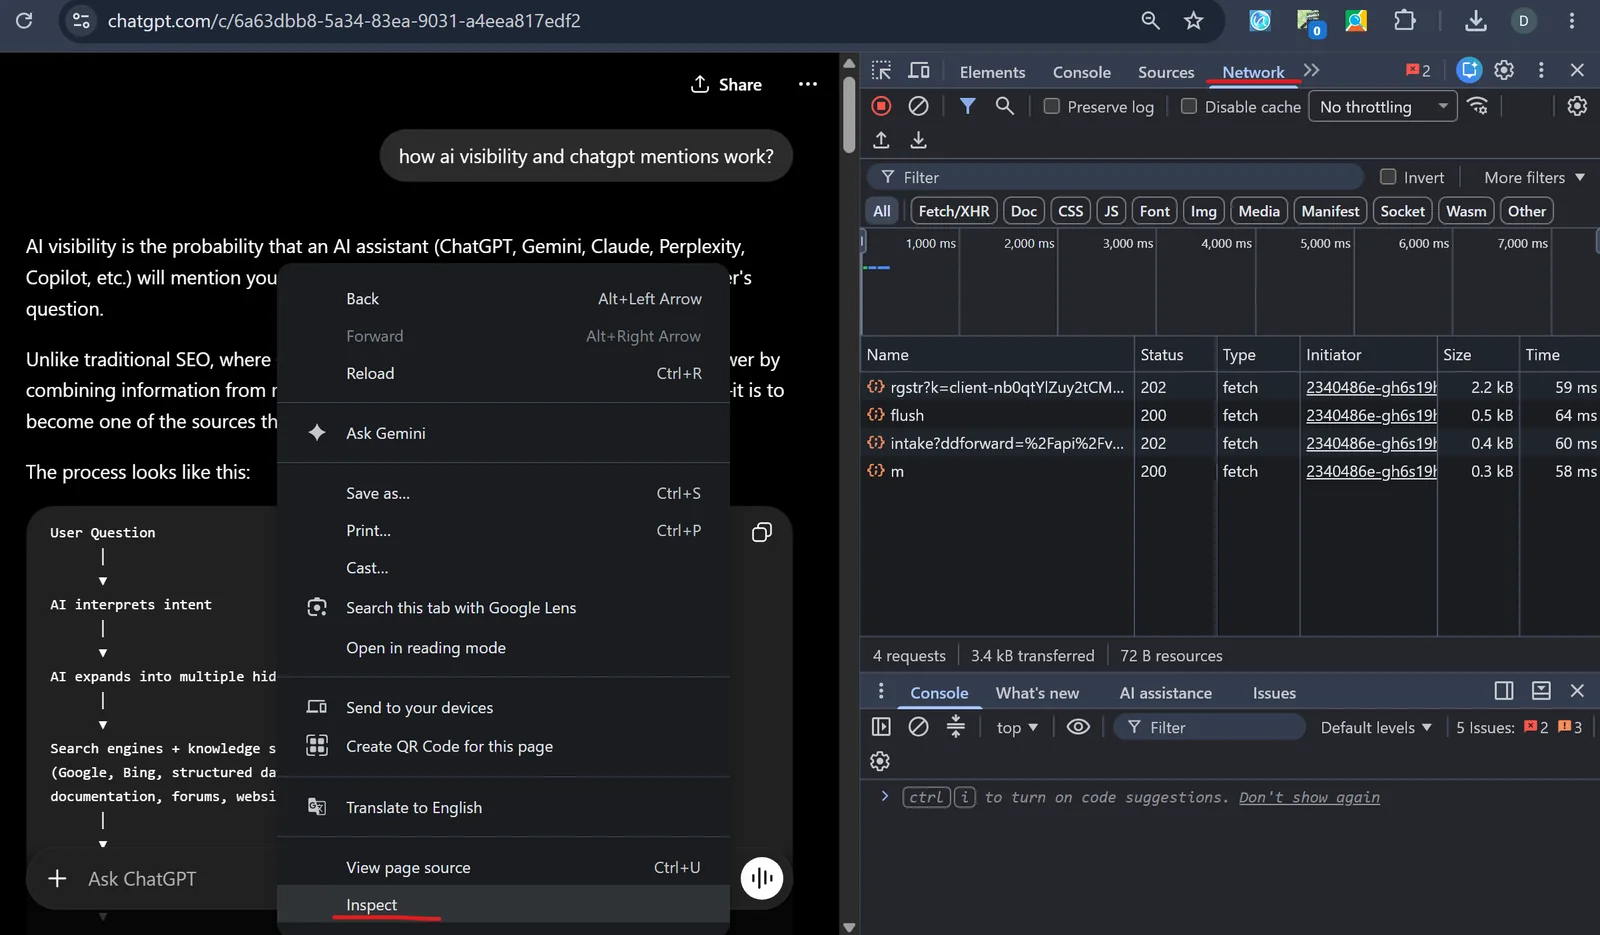Show the 2 errors badge
This screenshot has height=935, width=1600.
(x=1418, y=70)
